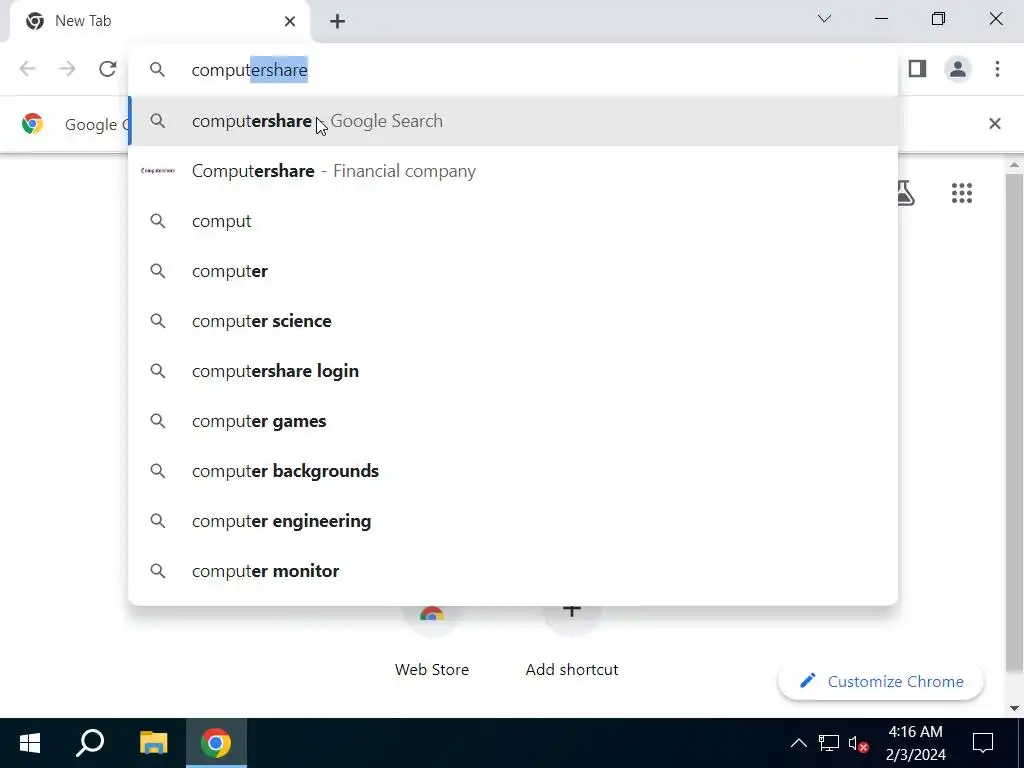Click the Chrome logo in the infobar
Viewport: 1024px width, 768px height.
pyautogui.click(x=32, y=123)
